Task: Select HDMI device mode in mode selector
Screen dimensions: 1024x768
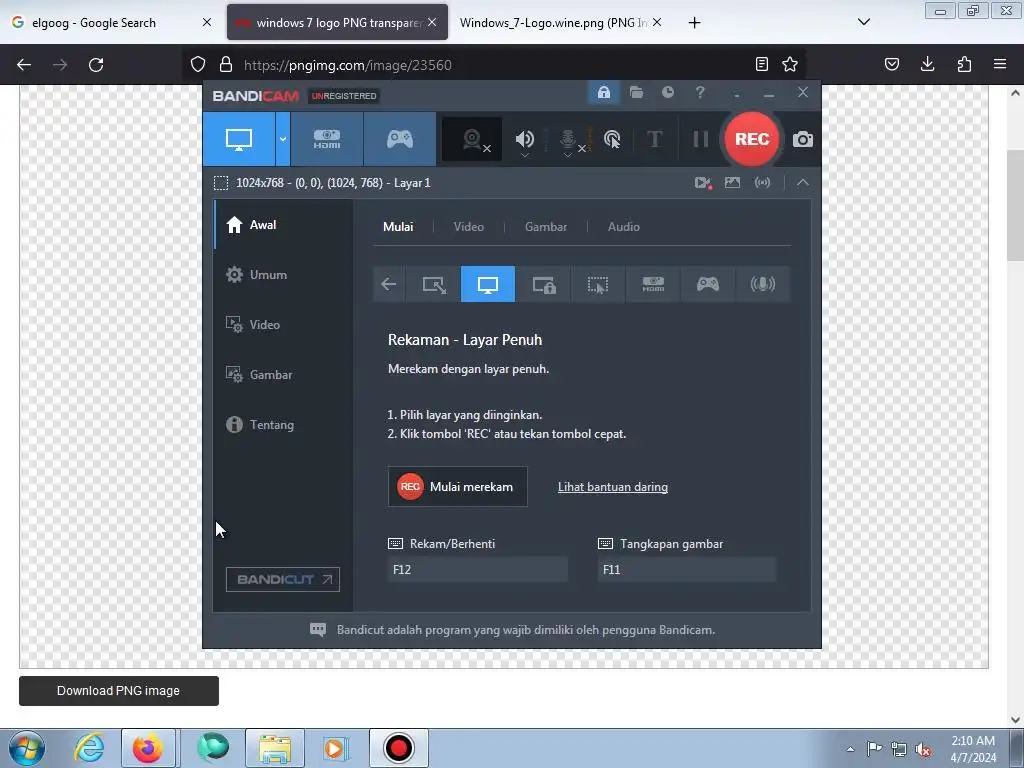Action: [x=653, y=284]
